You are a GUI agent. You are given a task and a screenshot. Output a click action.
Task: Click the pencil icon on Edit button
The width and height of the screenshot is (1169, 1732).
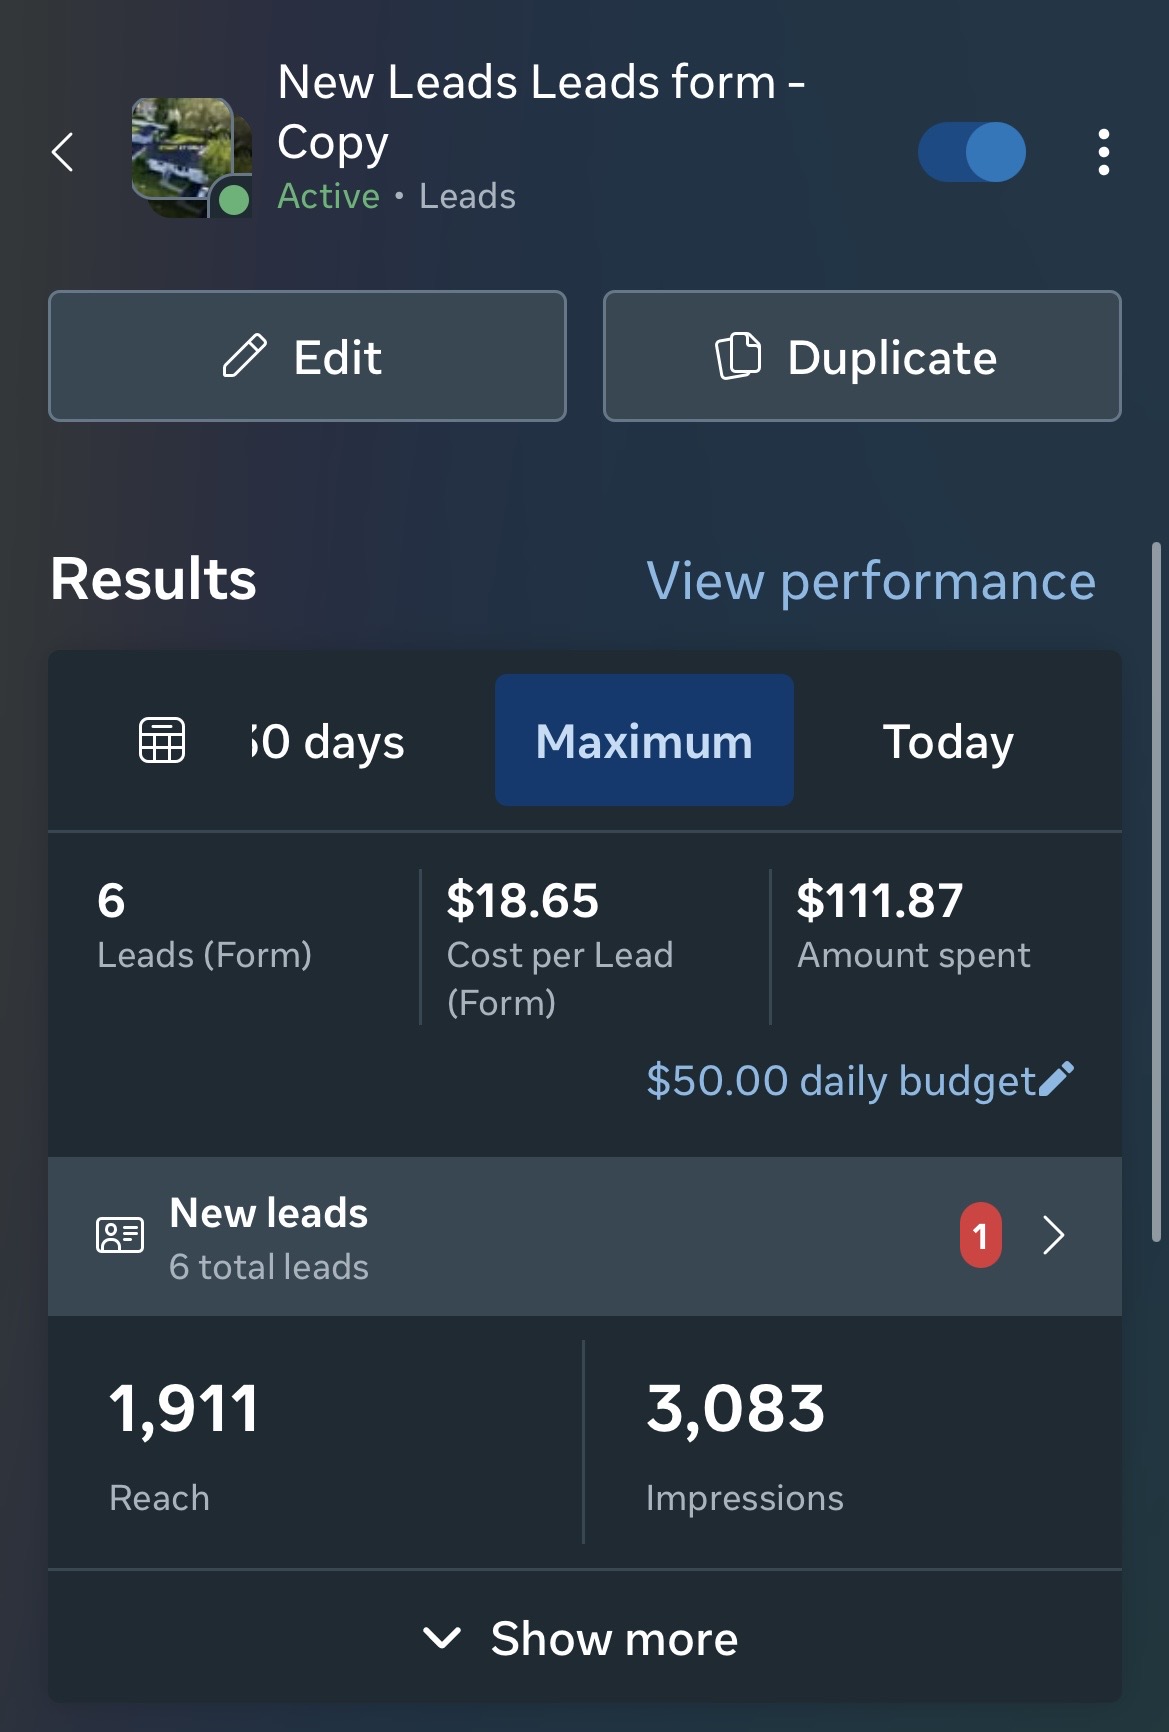(x=244, y=356)
